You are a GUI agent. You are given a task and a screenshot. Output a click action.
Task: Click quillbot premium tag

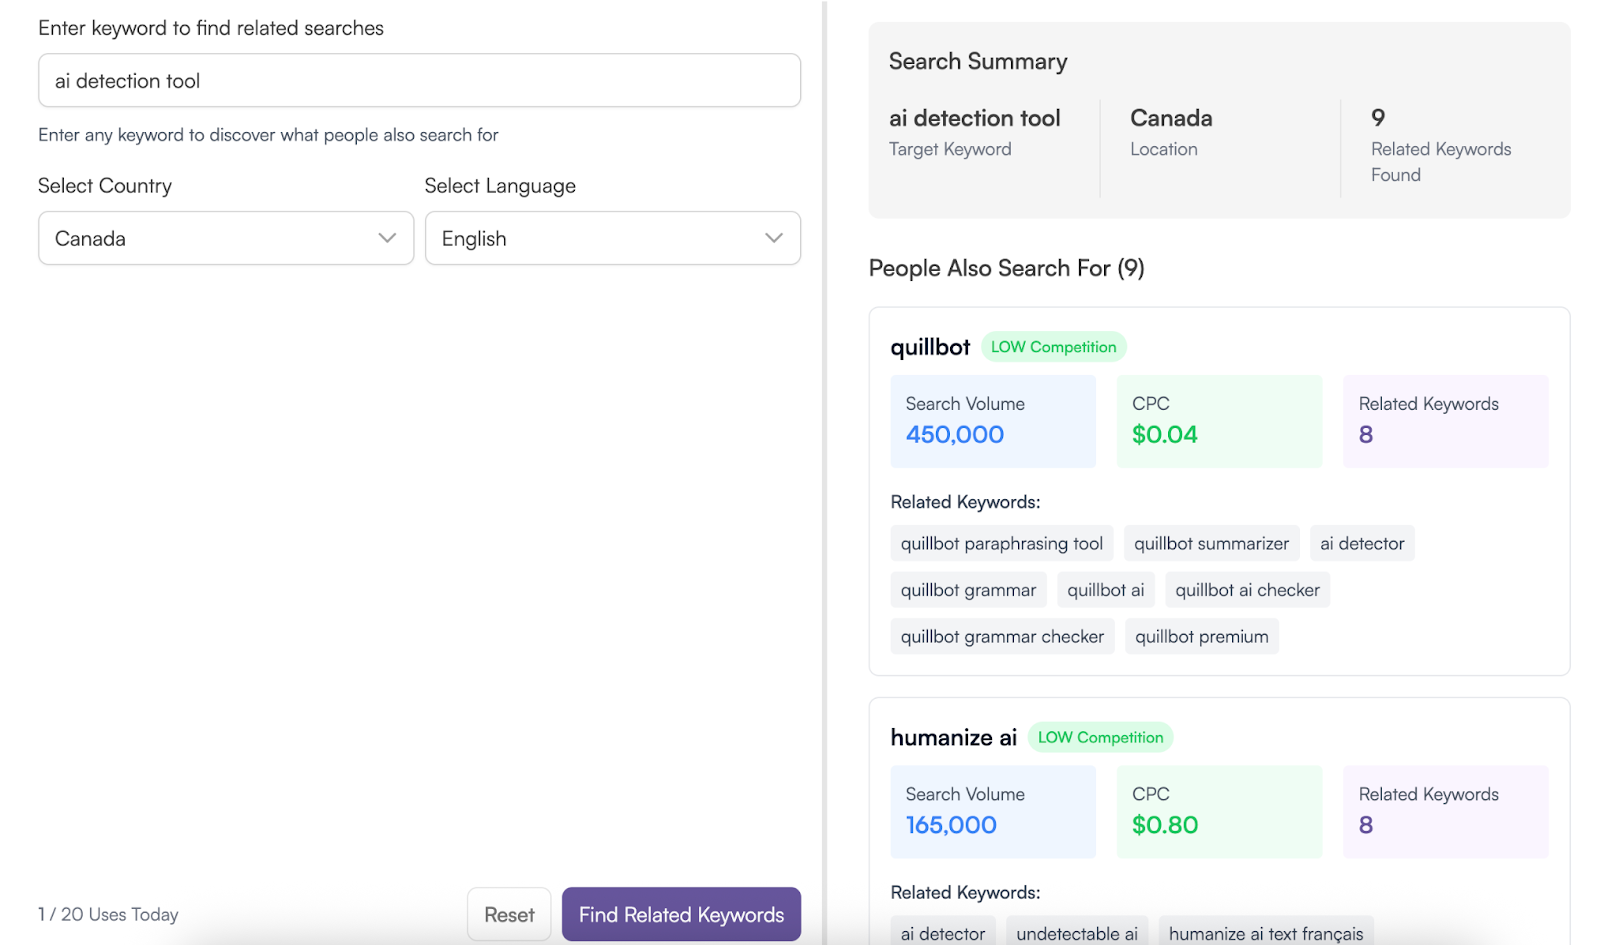pyautogui.click(x=1201, y=636)
